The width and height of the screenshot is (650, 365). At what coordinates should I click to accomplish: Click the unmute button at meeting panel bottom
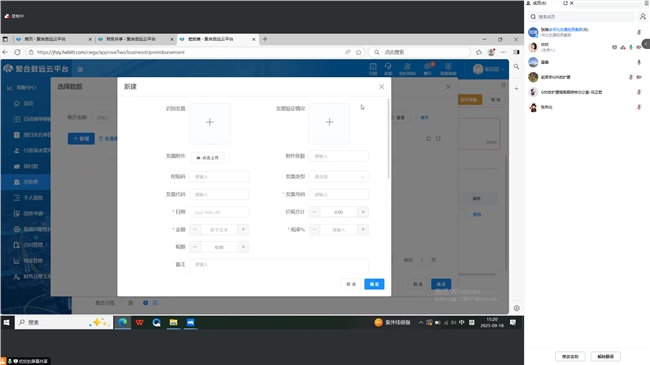tap(606, 356)
